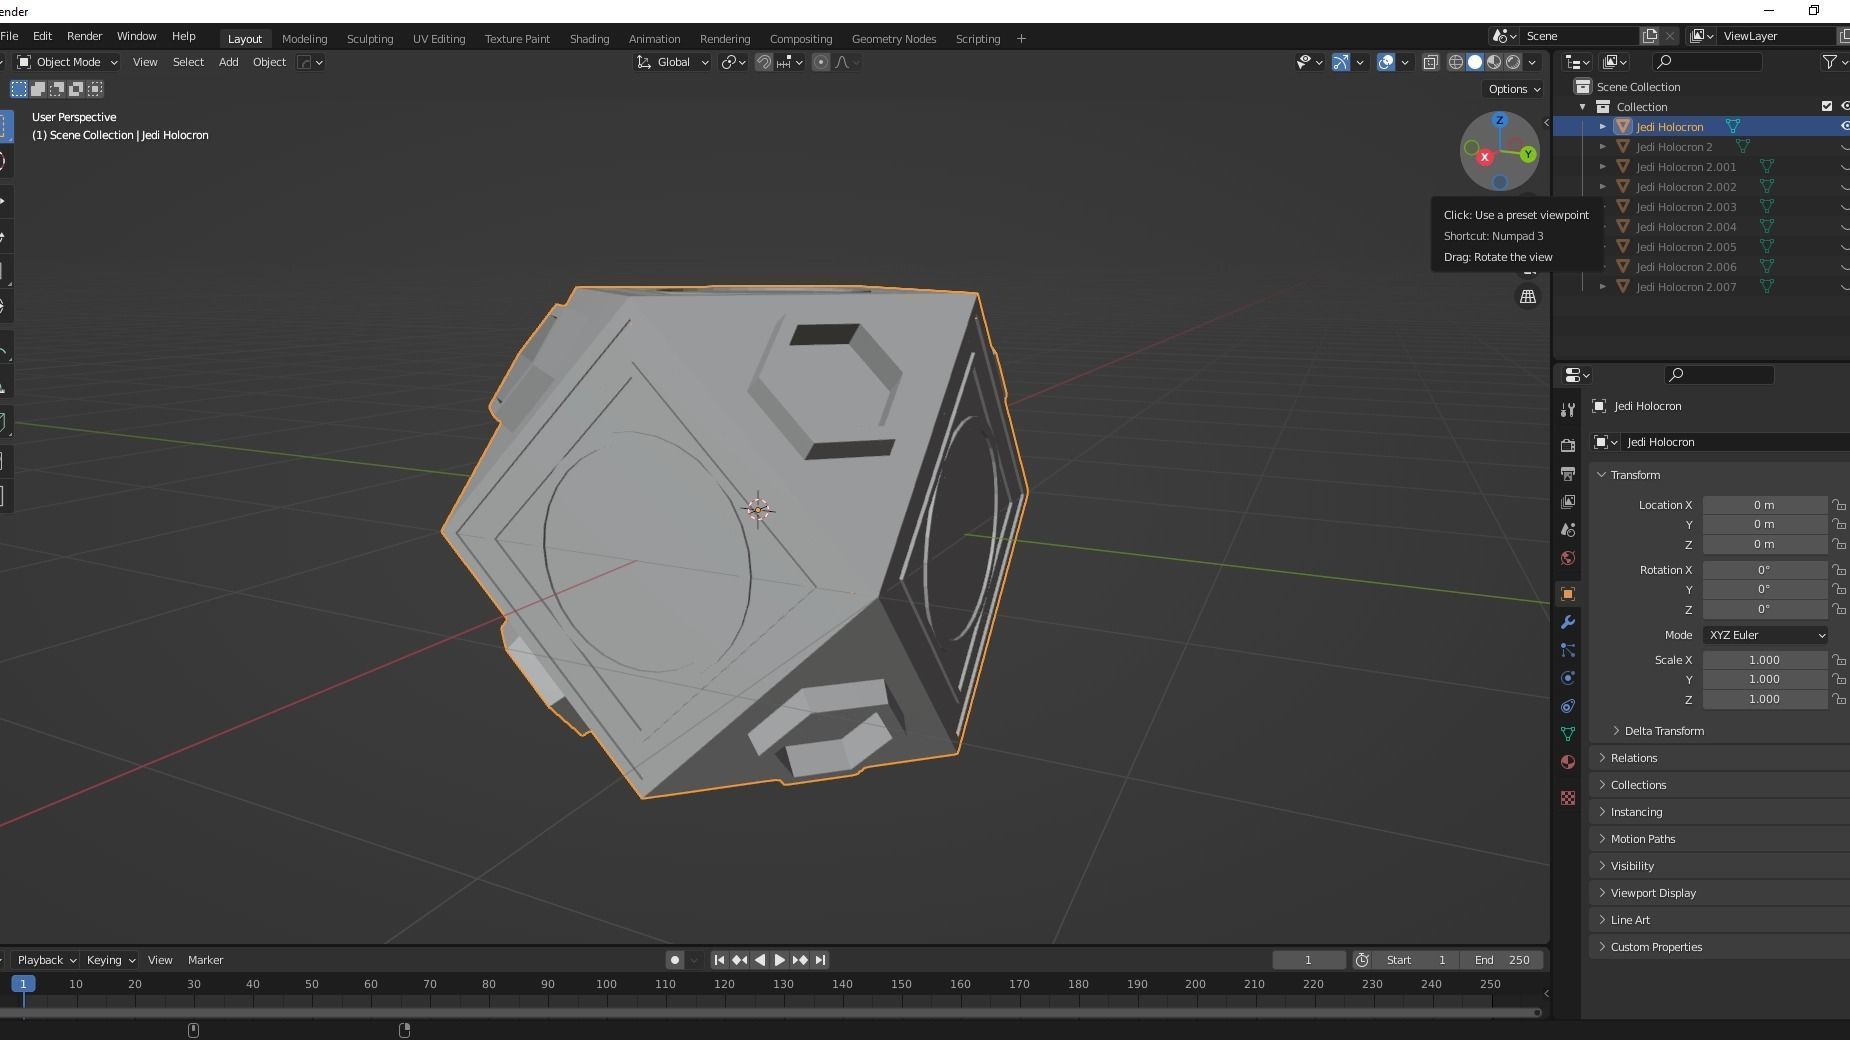Add a new workspace with plus button
This screenshot has width=1850, height=1040.
[x=1021, y=39]
